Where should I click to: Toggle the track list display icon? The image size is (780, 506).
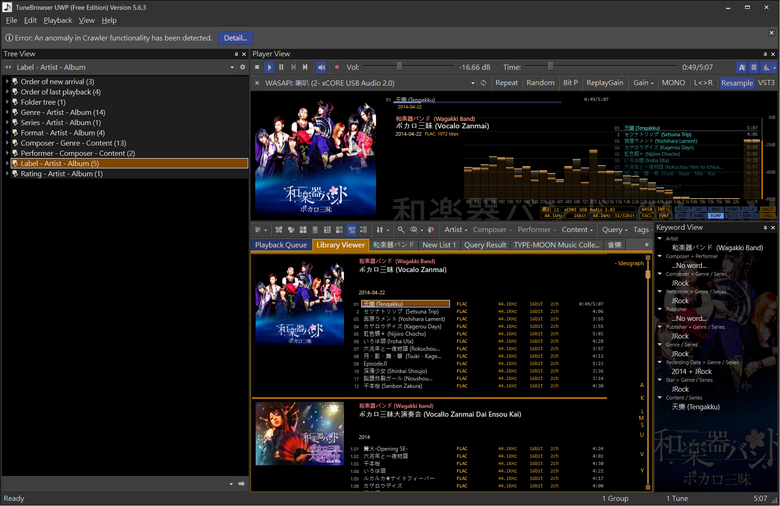pos(754,67)
